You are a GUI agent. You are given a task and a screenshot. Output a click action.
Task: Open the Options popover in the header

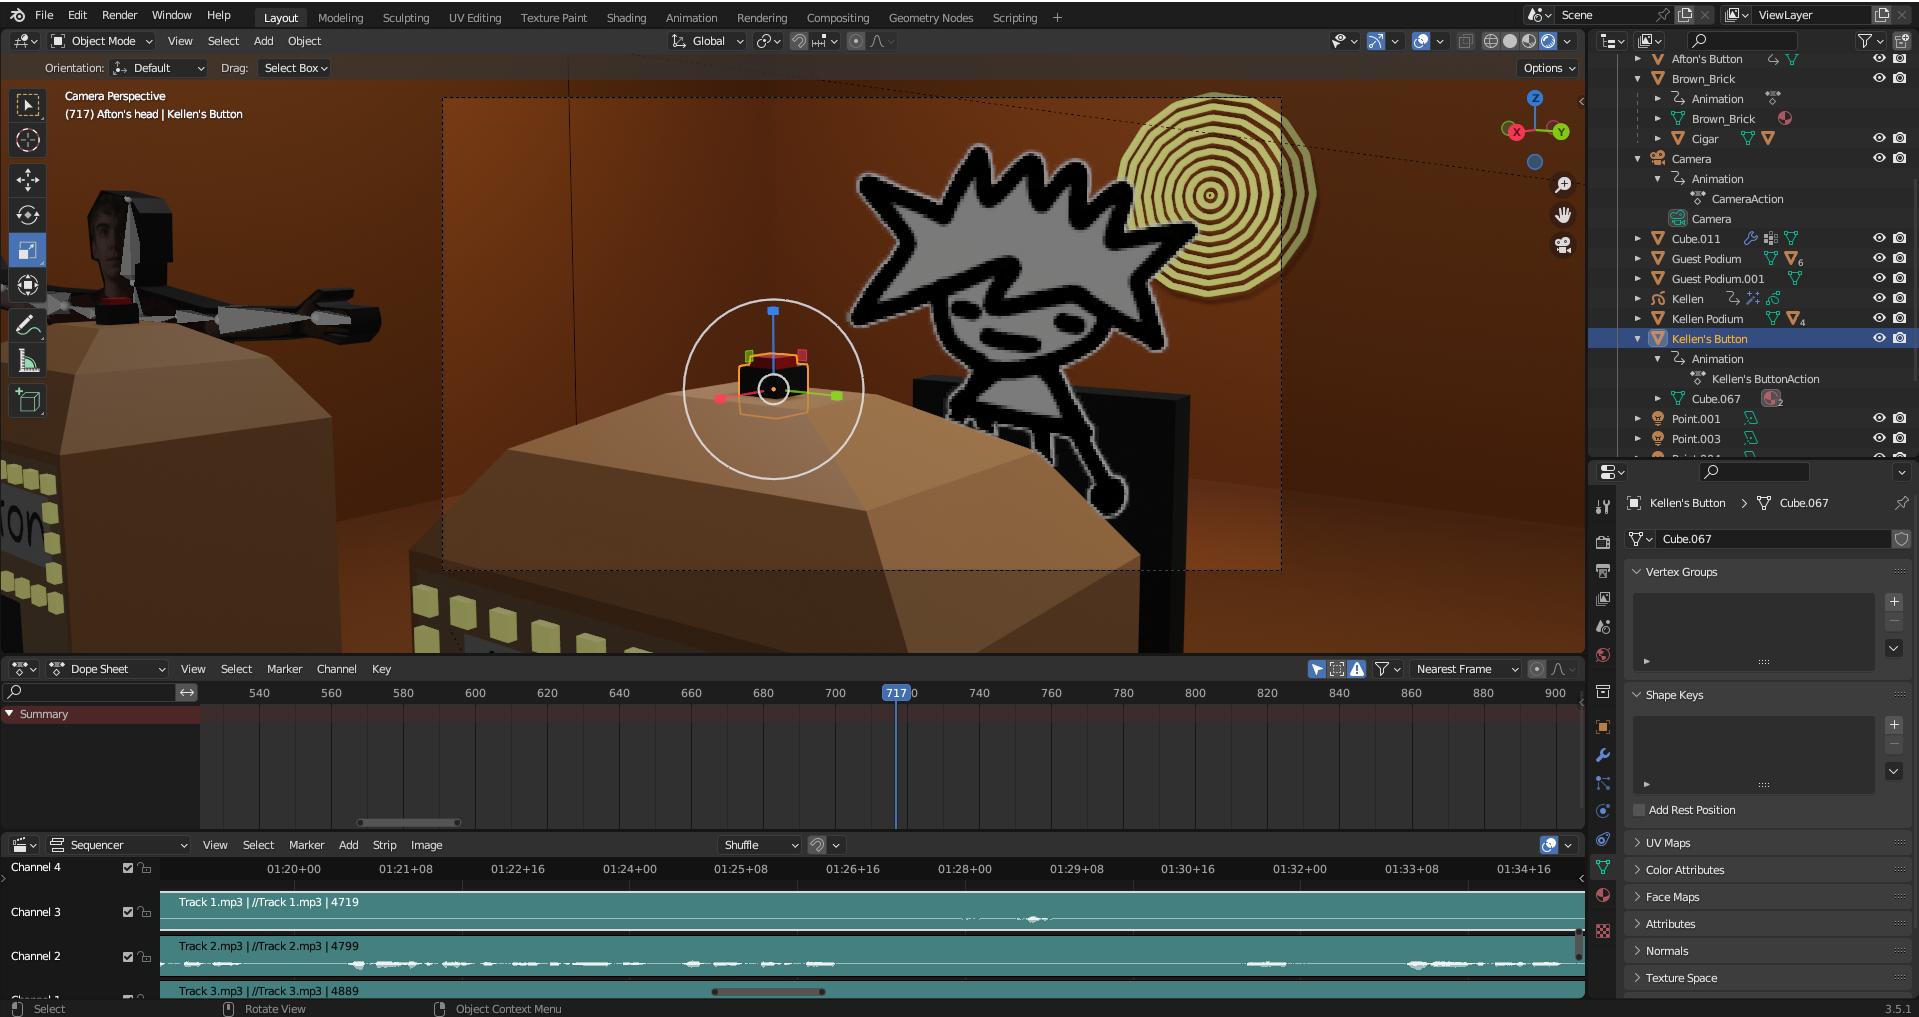click(1546, 68)
